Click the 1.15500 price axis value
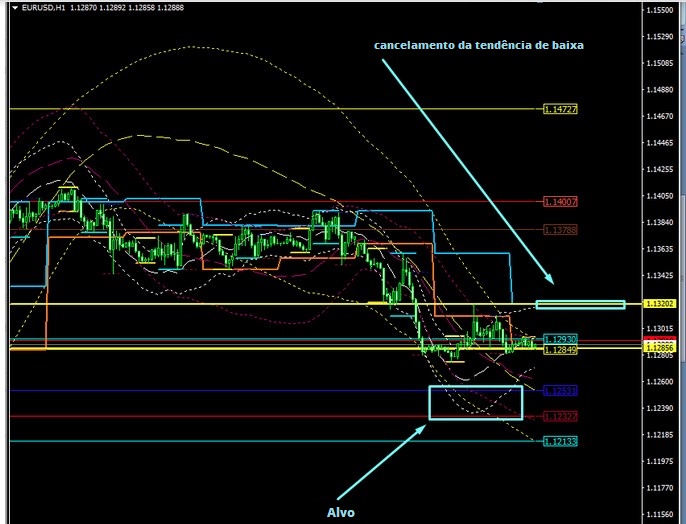This screenshot has width=686, height=524. [660, 10]
